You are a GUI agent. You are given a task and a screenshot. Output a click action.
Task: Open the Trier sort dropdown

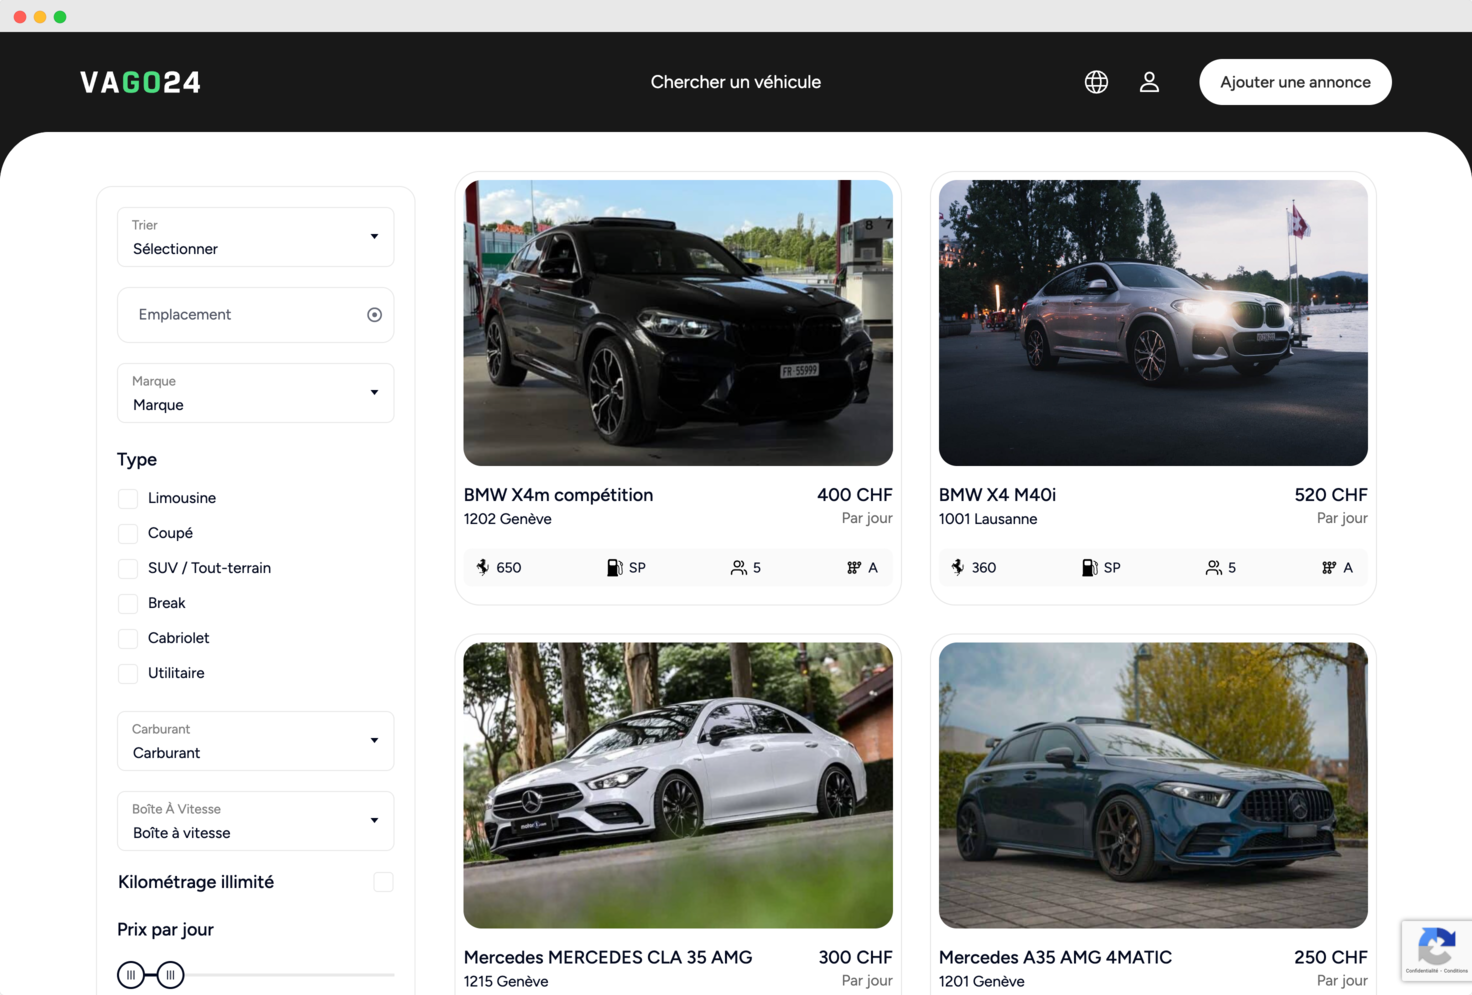(x=255, y=237)
